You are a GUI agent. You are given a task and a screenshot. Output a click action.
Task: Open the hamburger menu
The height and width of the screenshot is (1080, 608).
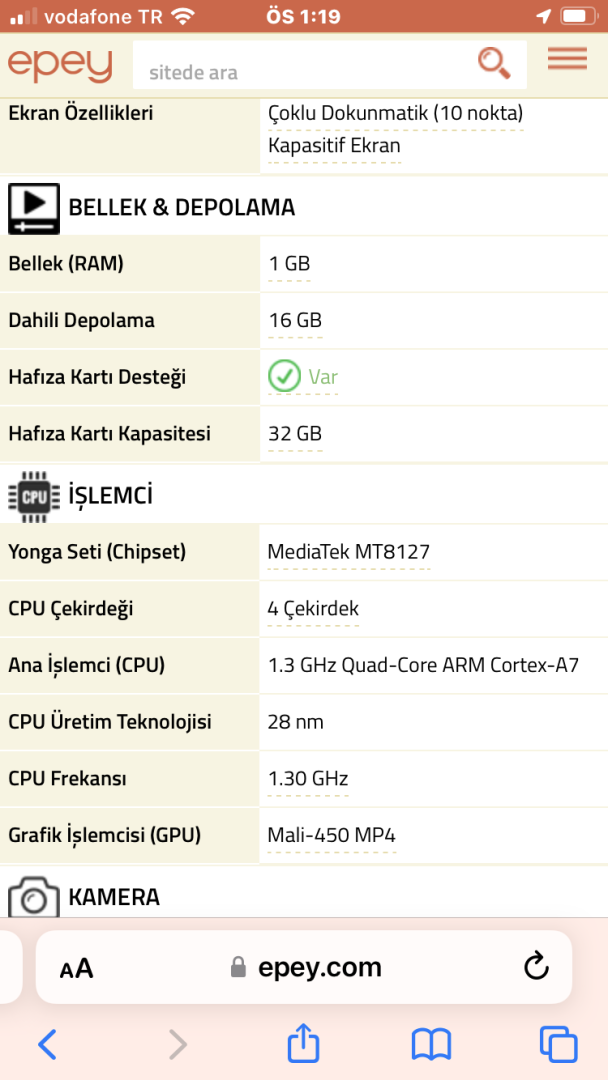tap(567, 60)
